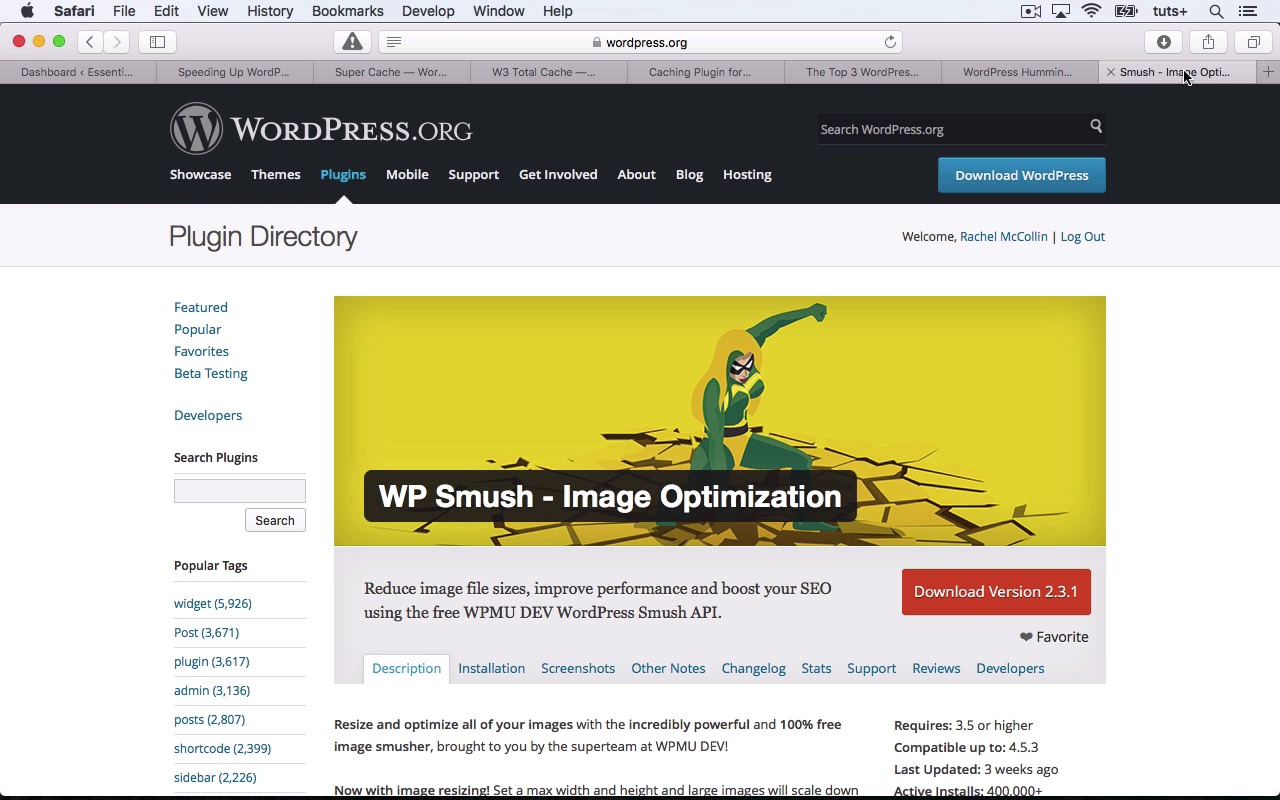The image size is (1280, 800).
Task: Switch to the Dashboard ‹ Essenti... tab
Action: point(78,72)
